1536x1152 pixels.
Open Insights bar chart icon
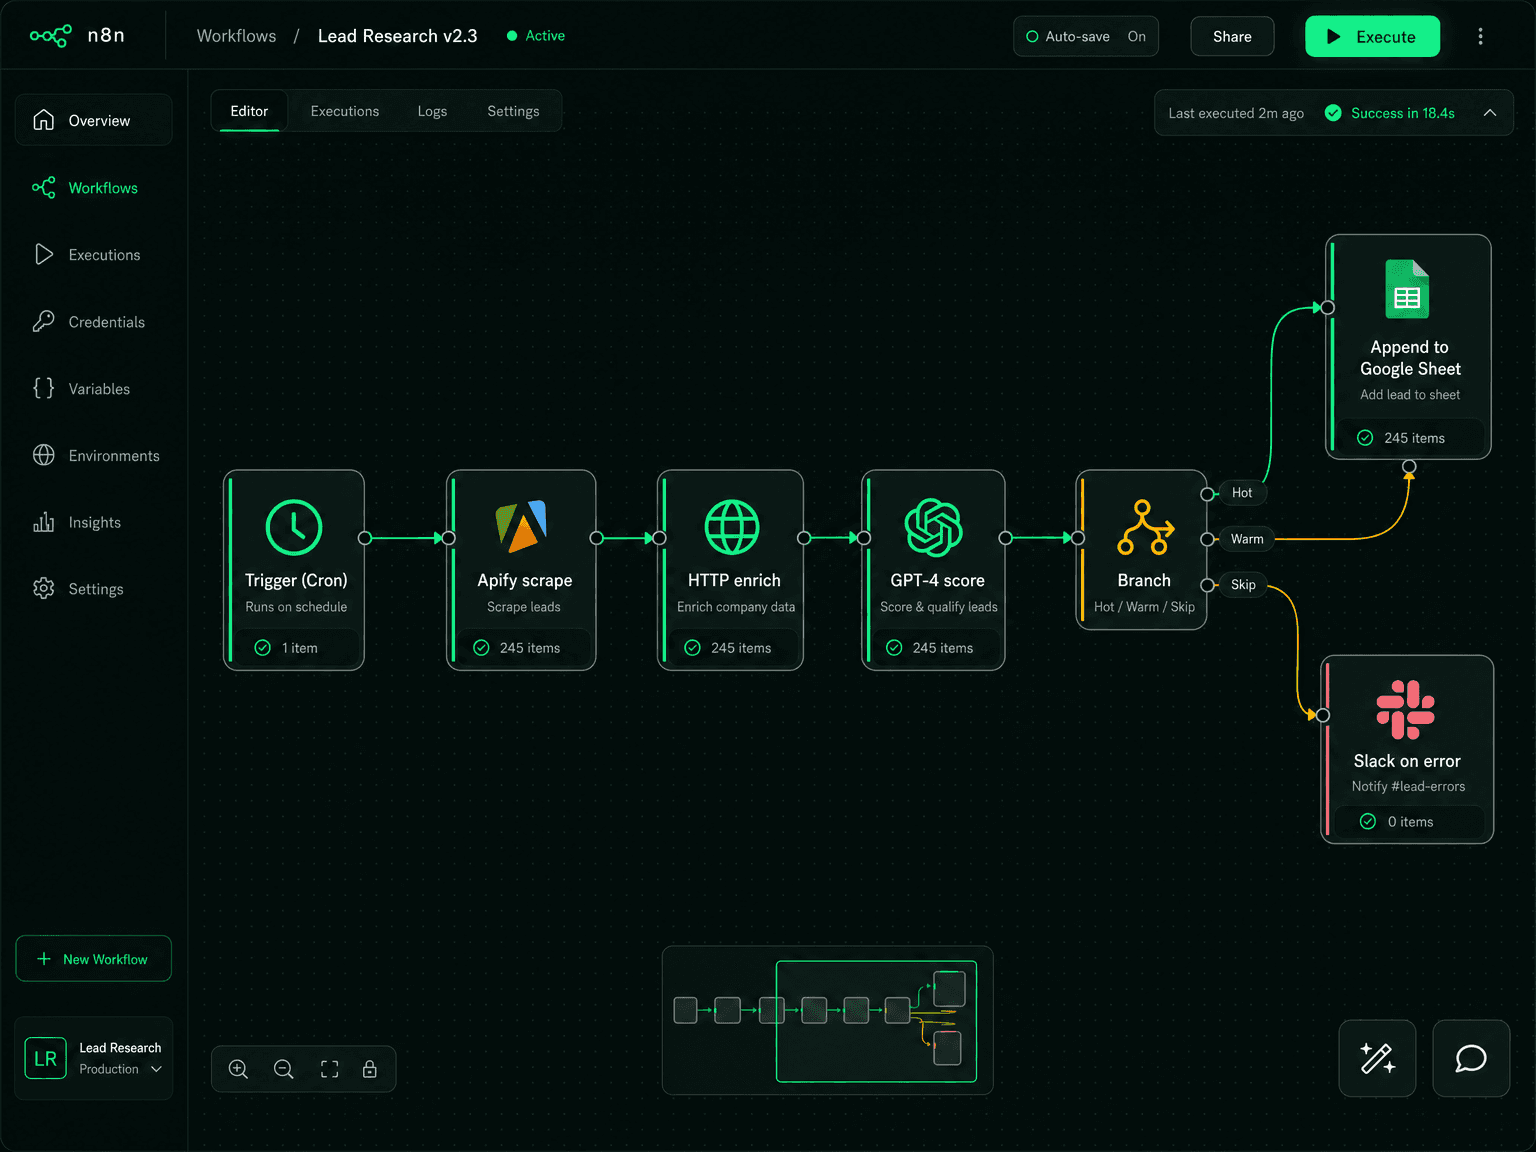coord(43,522)
